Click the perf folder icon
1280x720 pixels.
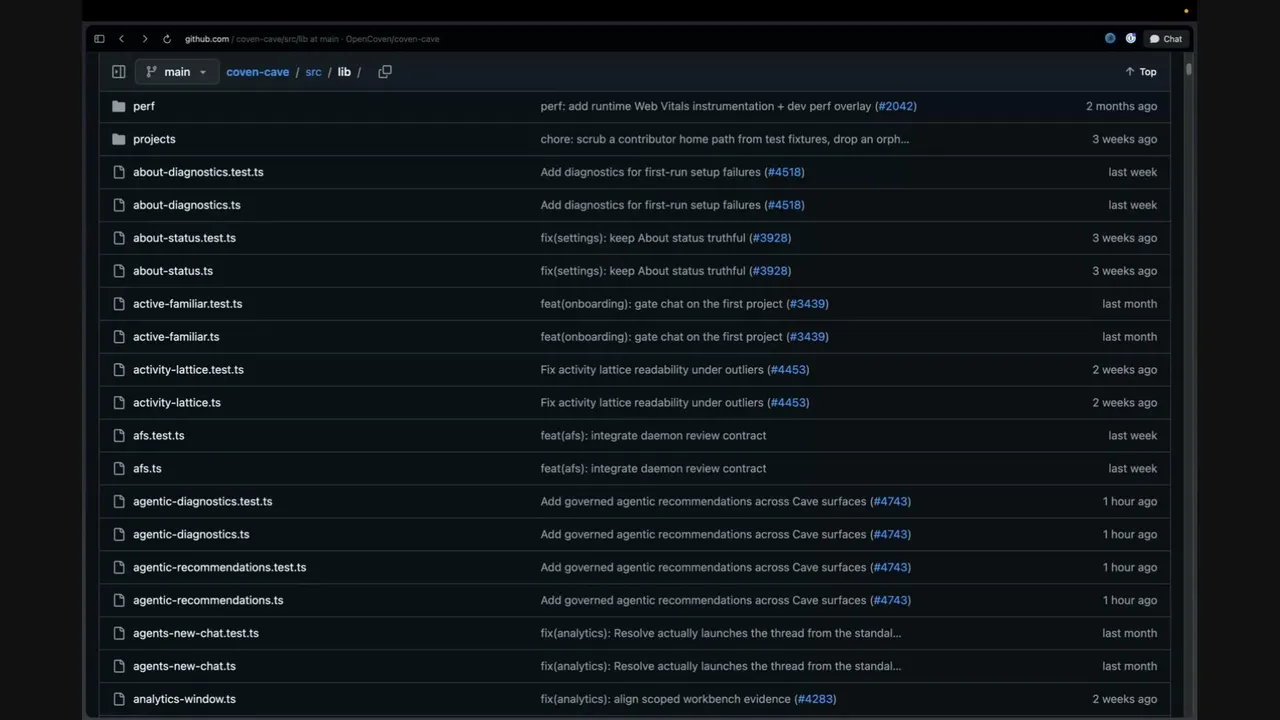click(x=119, y=106)
